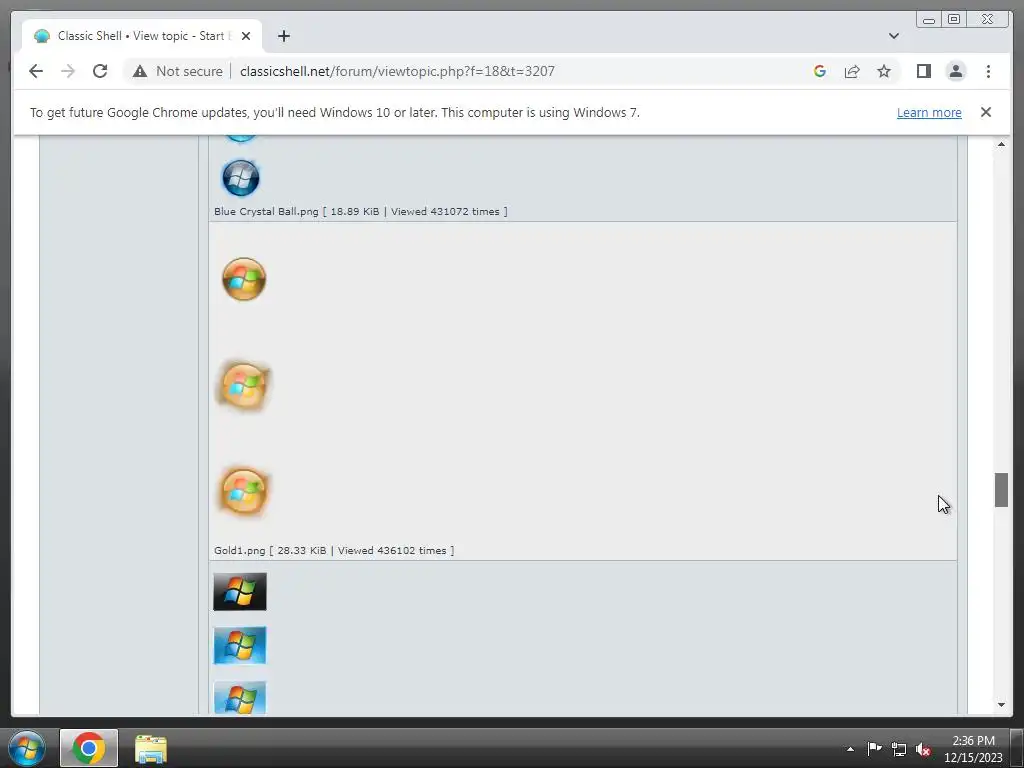1024x768 pixels.
Task: Click the black Windows flag button image
Action: (x=240, y=592)
